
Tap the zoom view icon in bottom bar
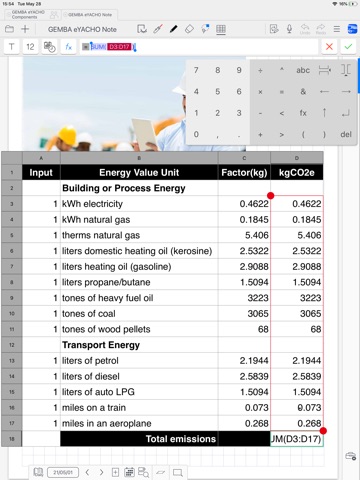(x=178, y=473)
